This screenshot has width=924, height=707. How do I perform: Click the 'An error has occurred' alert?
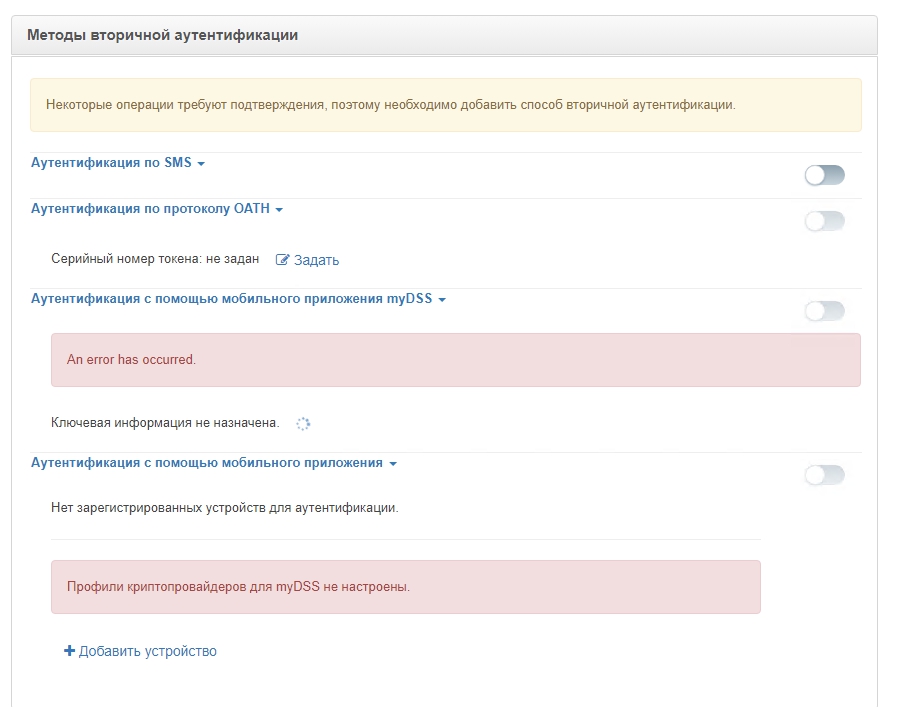click(455, 360)
